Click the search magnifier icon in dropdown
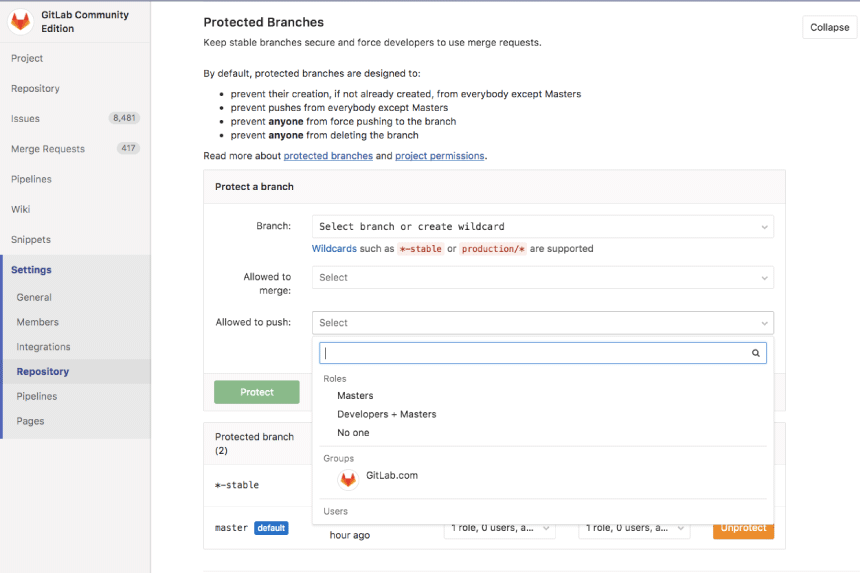860x573 pixels. click(x=755, y=353)
